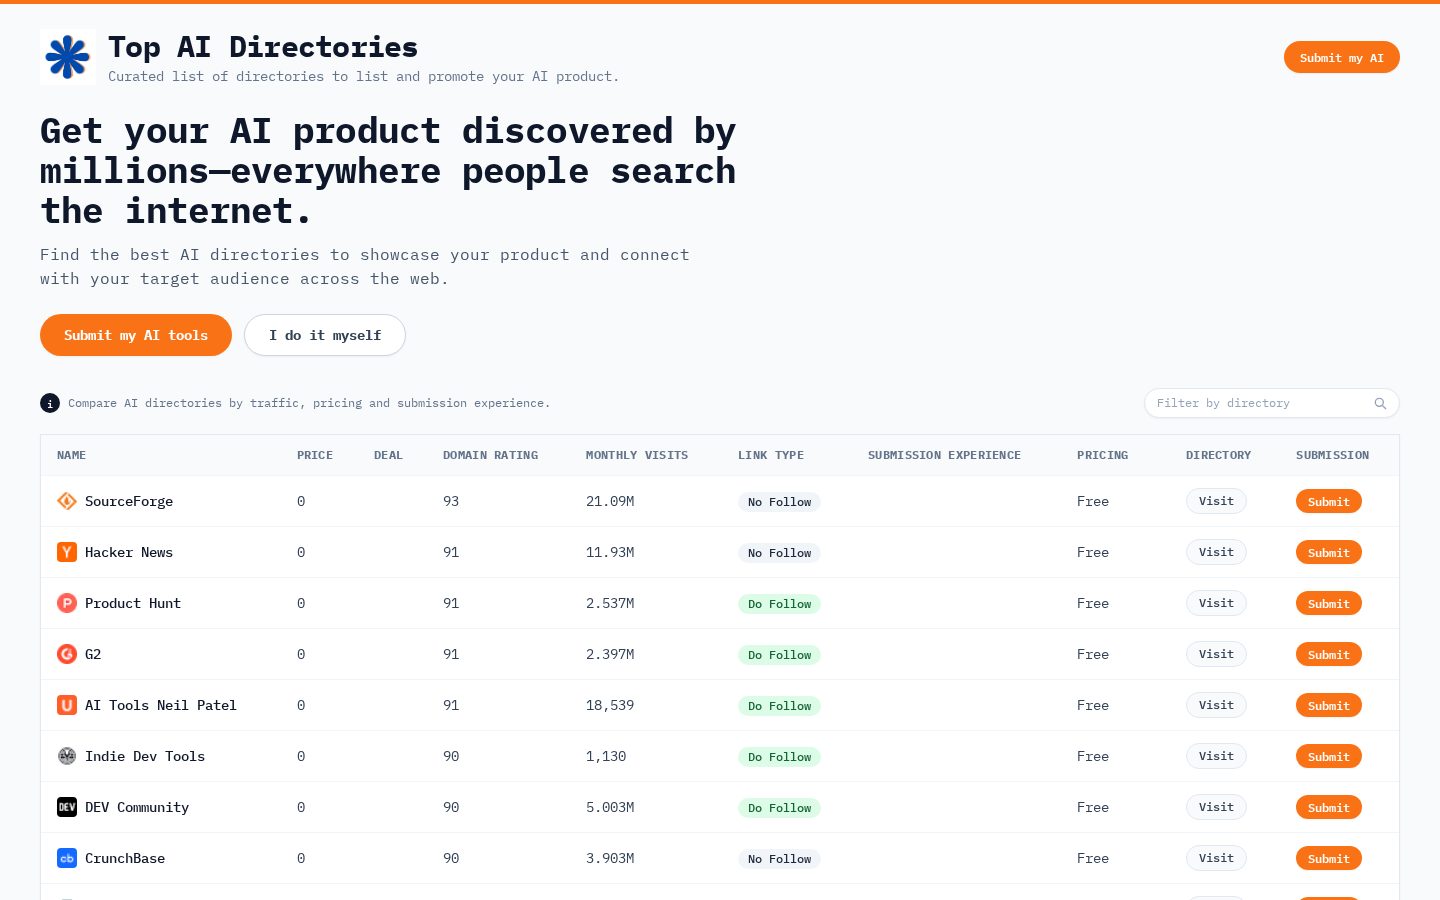Click the blue asterisk site logo

(68, 57)
